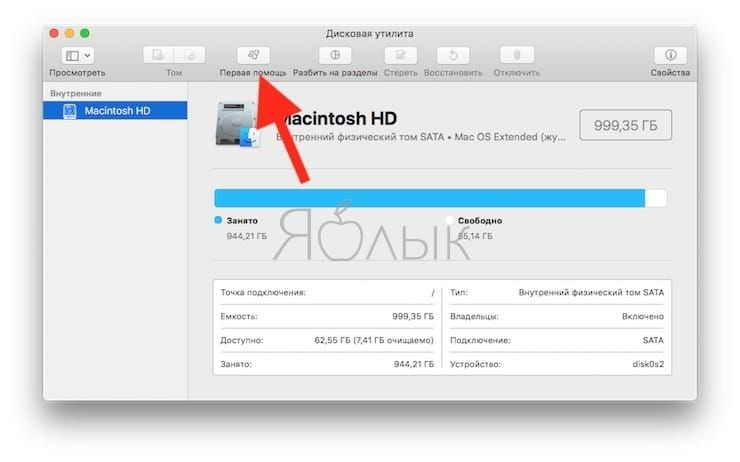Click the Дисковая утилита window title
This screenshot has width=740, height=462.
(x=370, y=34)
